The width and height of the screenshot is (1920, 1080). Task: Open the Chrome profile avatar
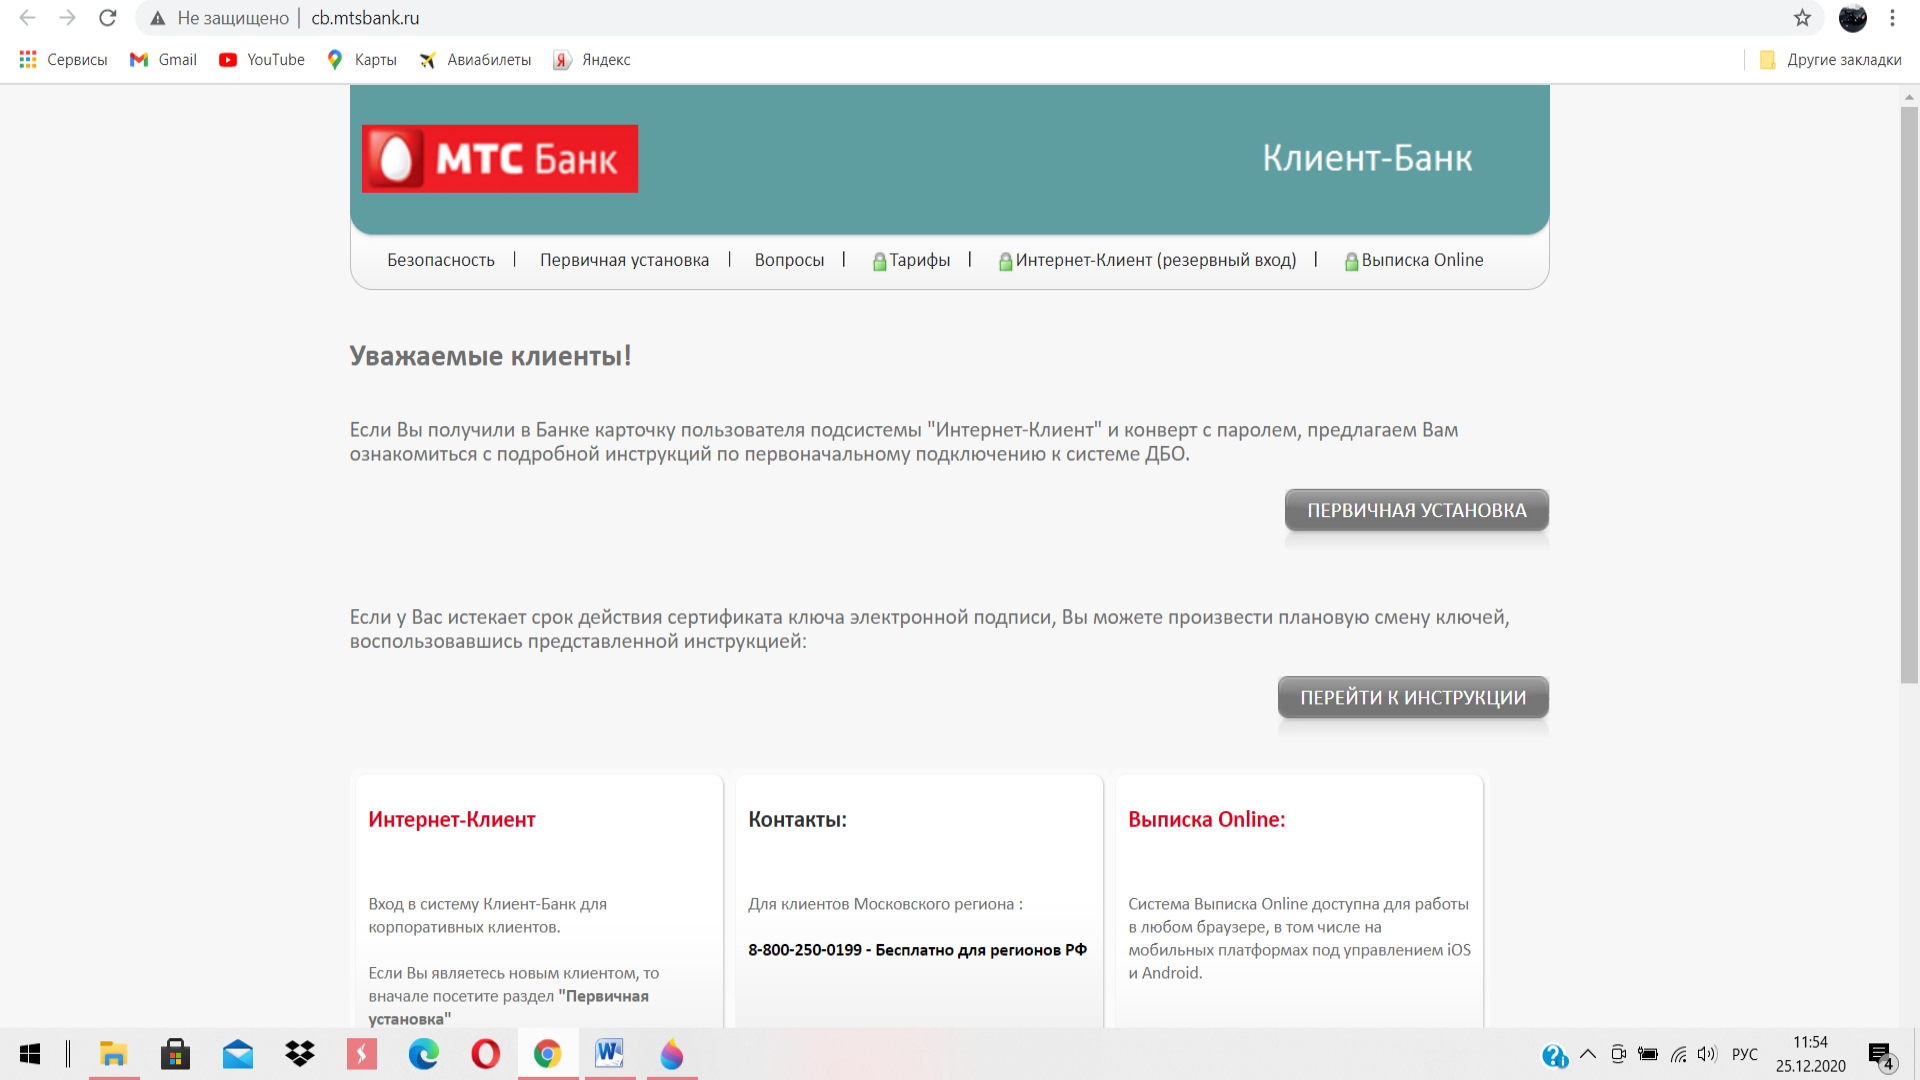click(1852, 18)
